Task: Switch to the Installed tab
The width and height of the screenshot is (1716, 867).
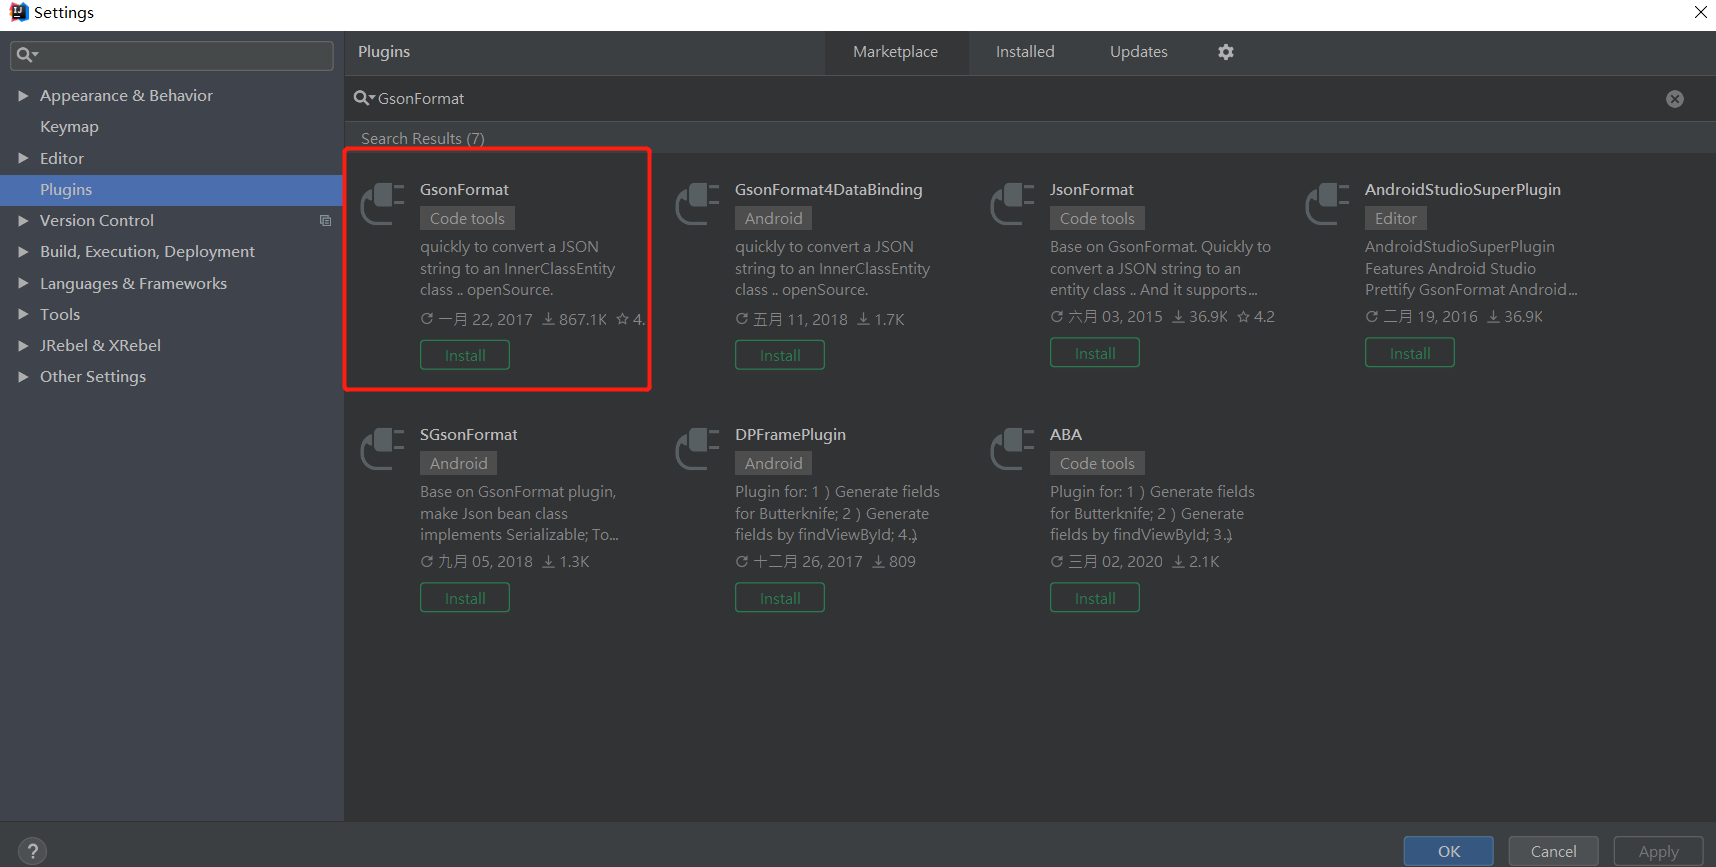Action: pos(1025,52)
